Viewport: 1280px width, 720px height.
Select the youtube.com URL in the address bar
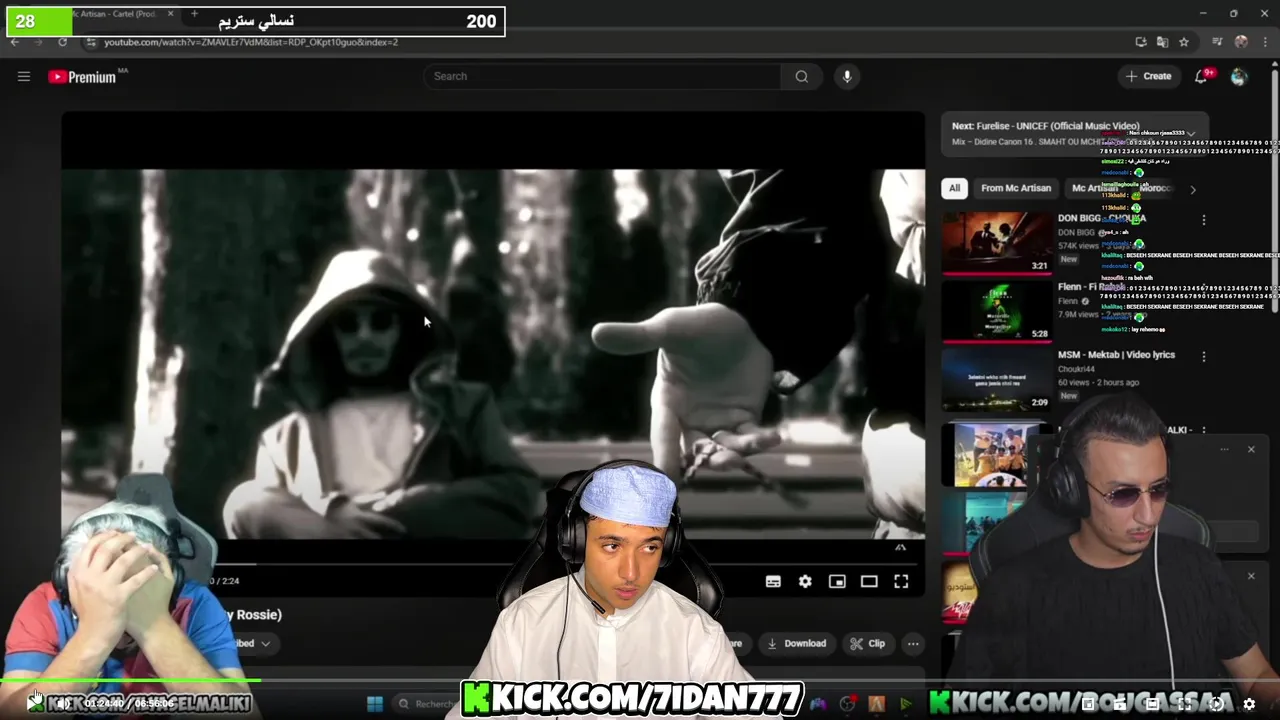251,42
